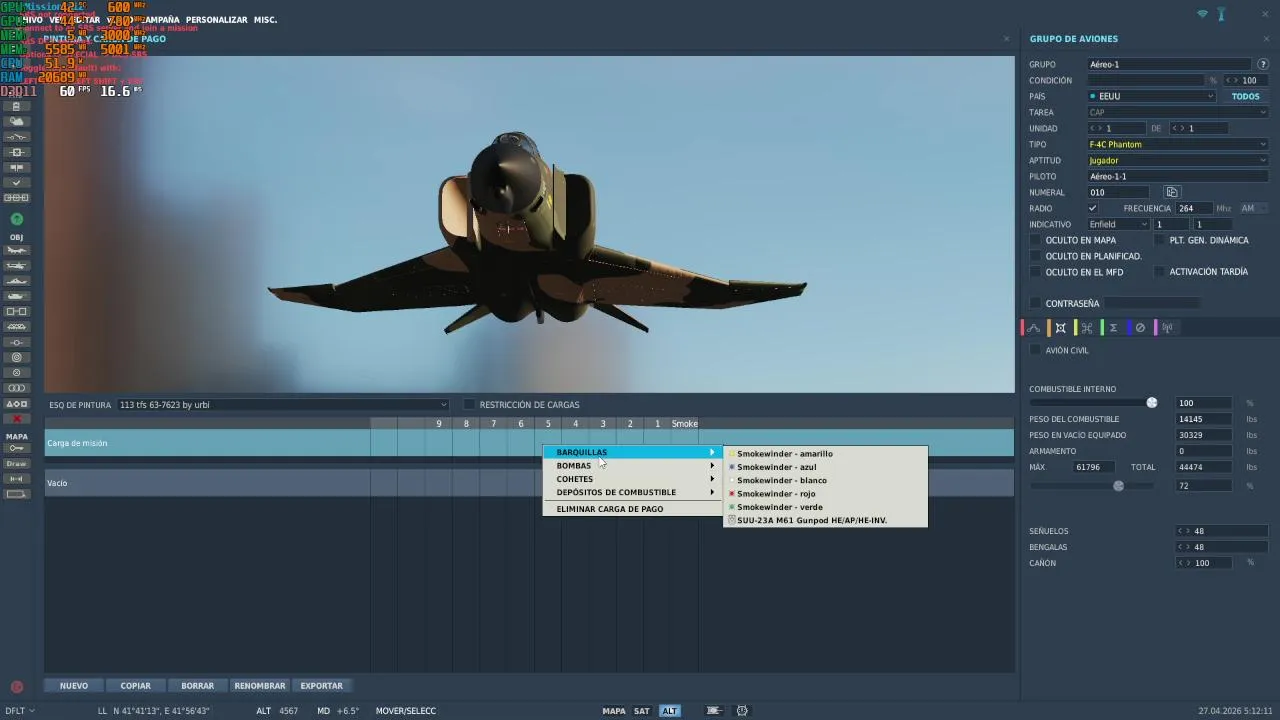Open the failures tab with blue marker
1280x720 pixels.
[x=1140, y=328]
